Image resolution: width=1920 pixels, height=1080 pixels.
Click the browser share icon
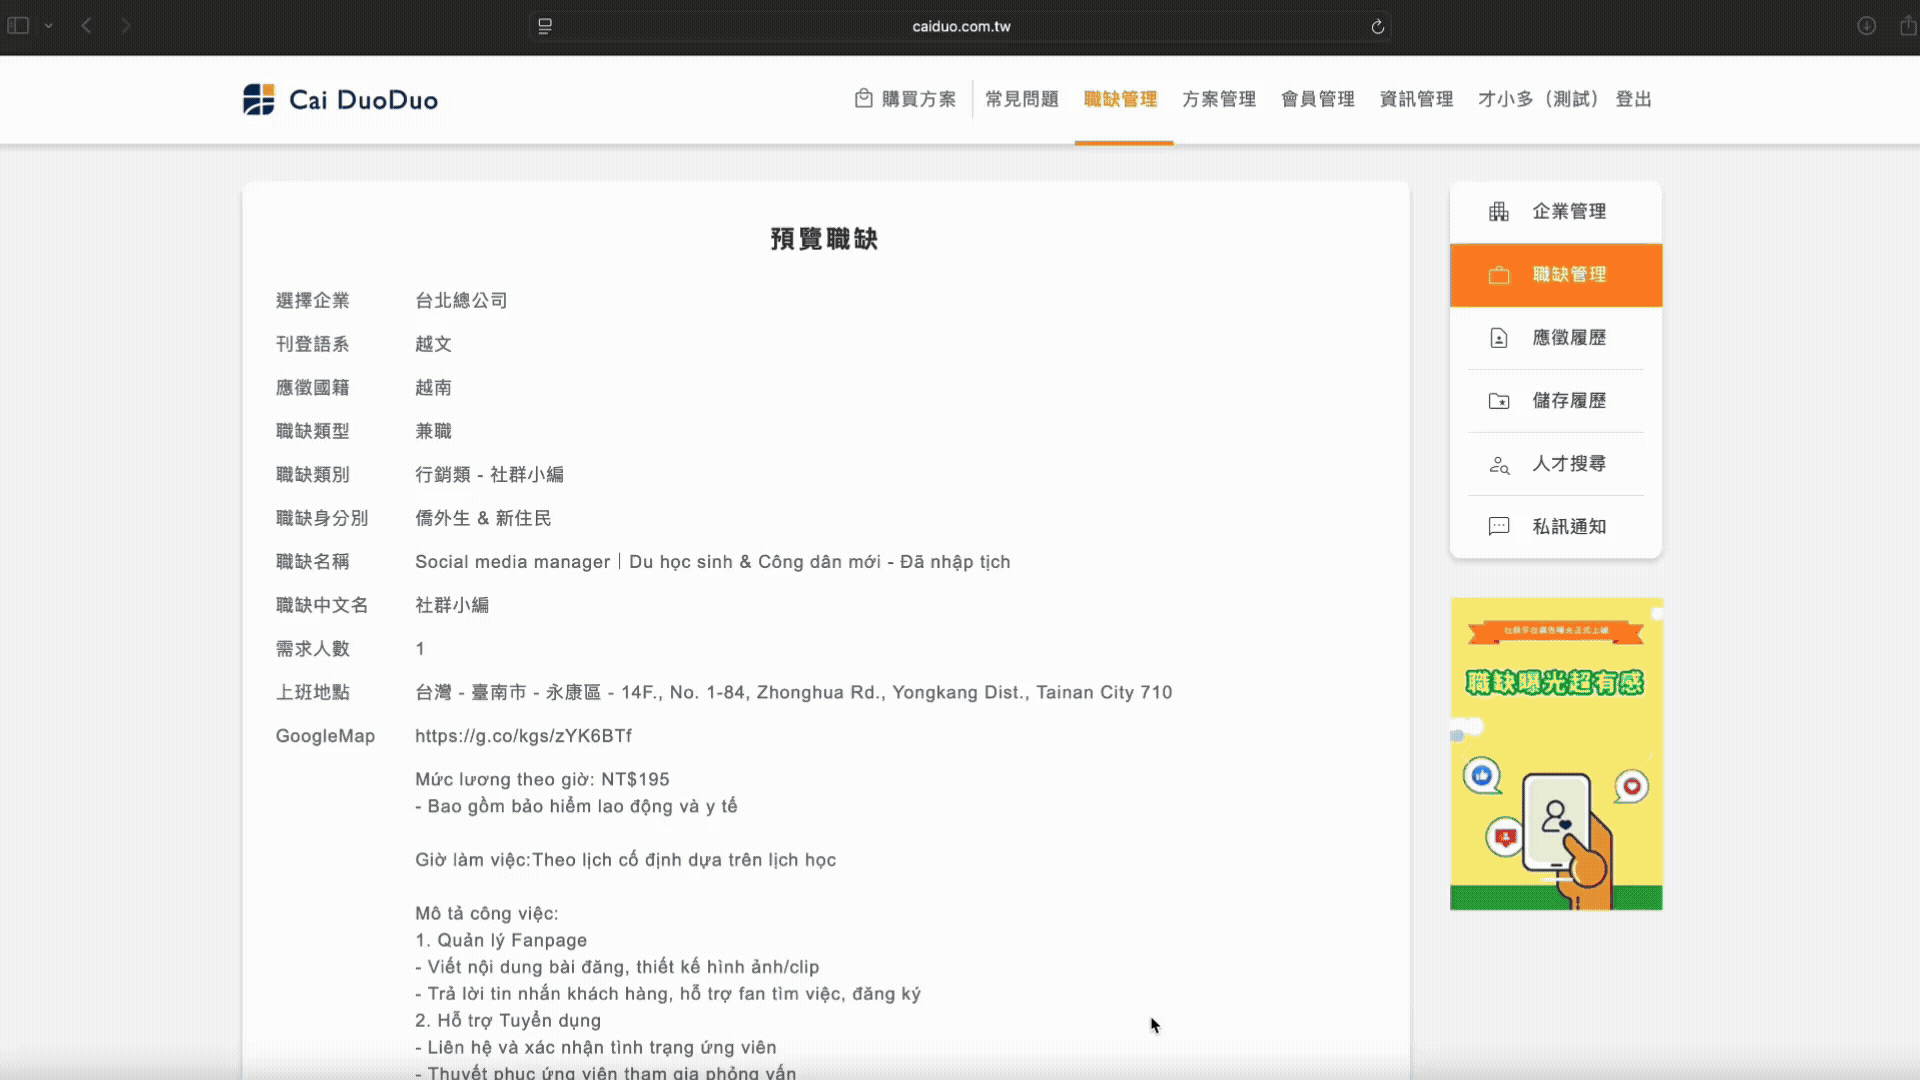tap(1907, 26)
